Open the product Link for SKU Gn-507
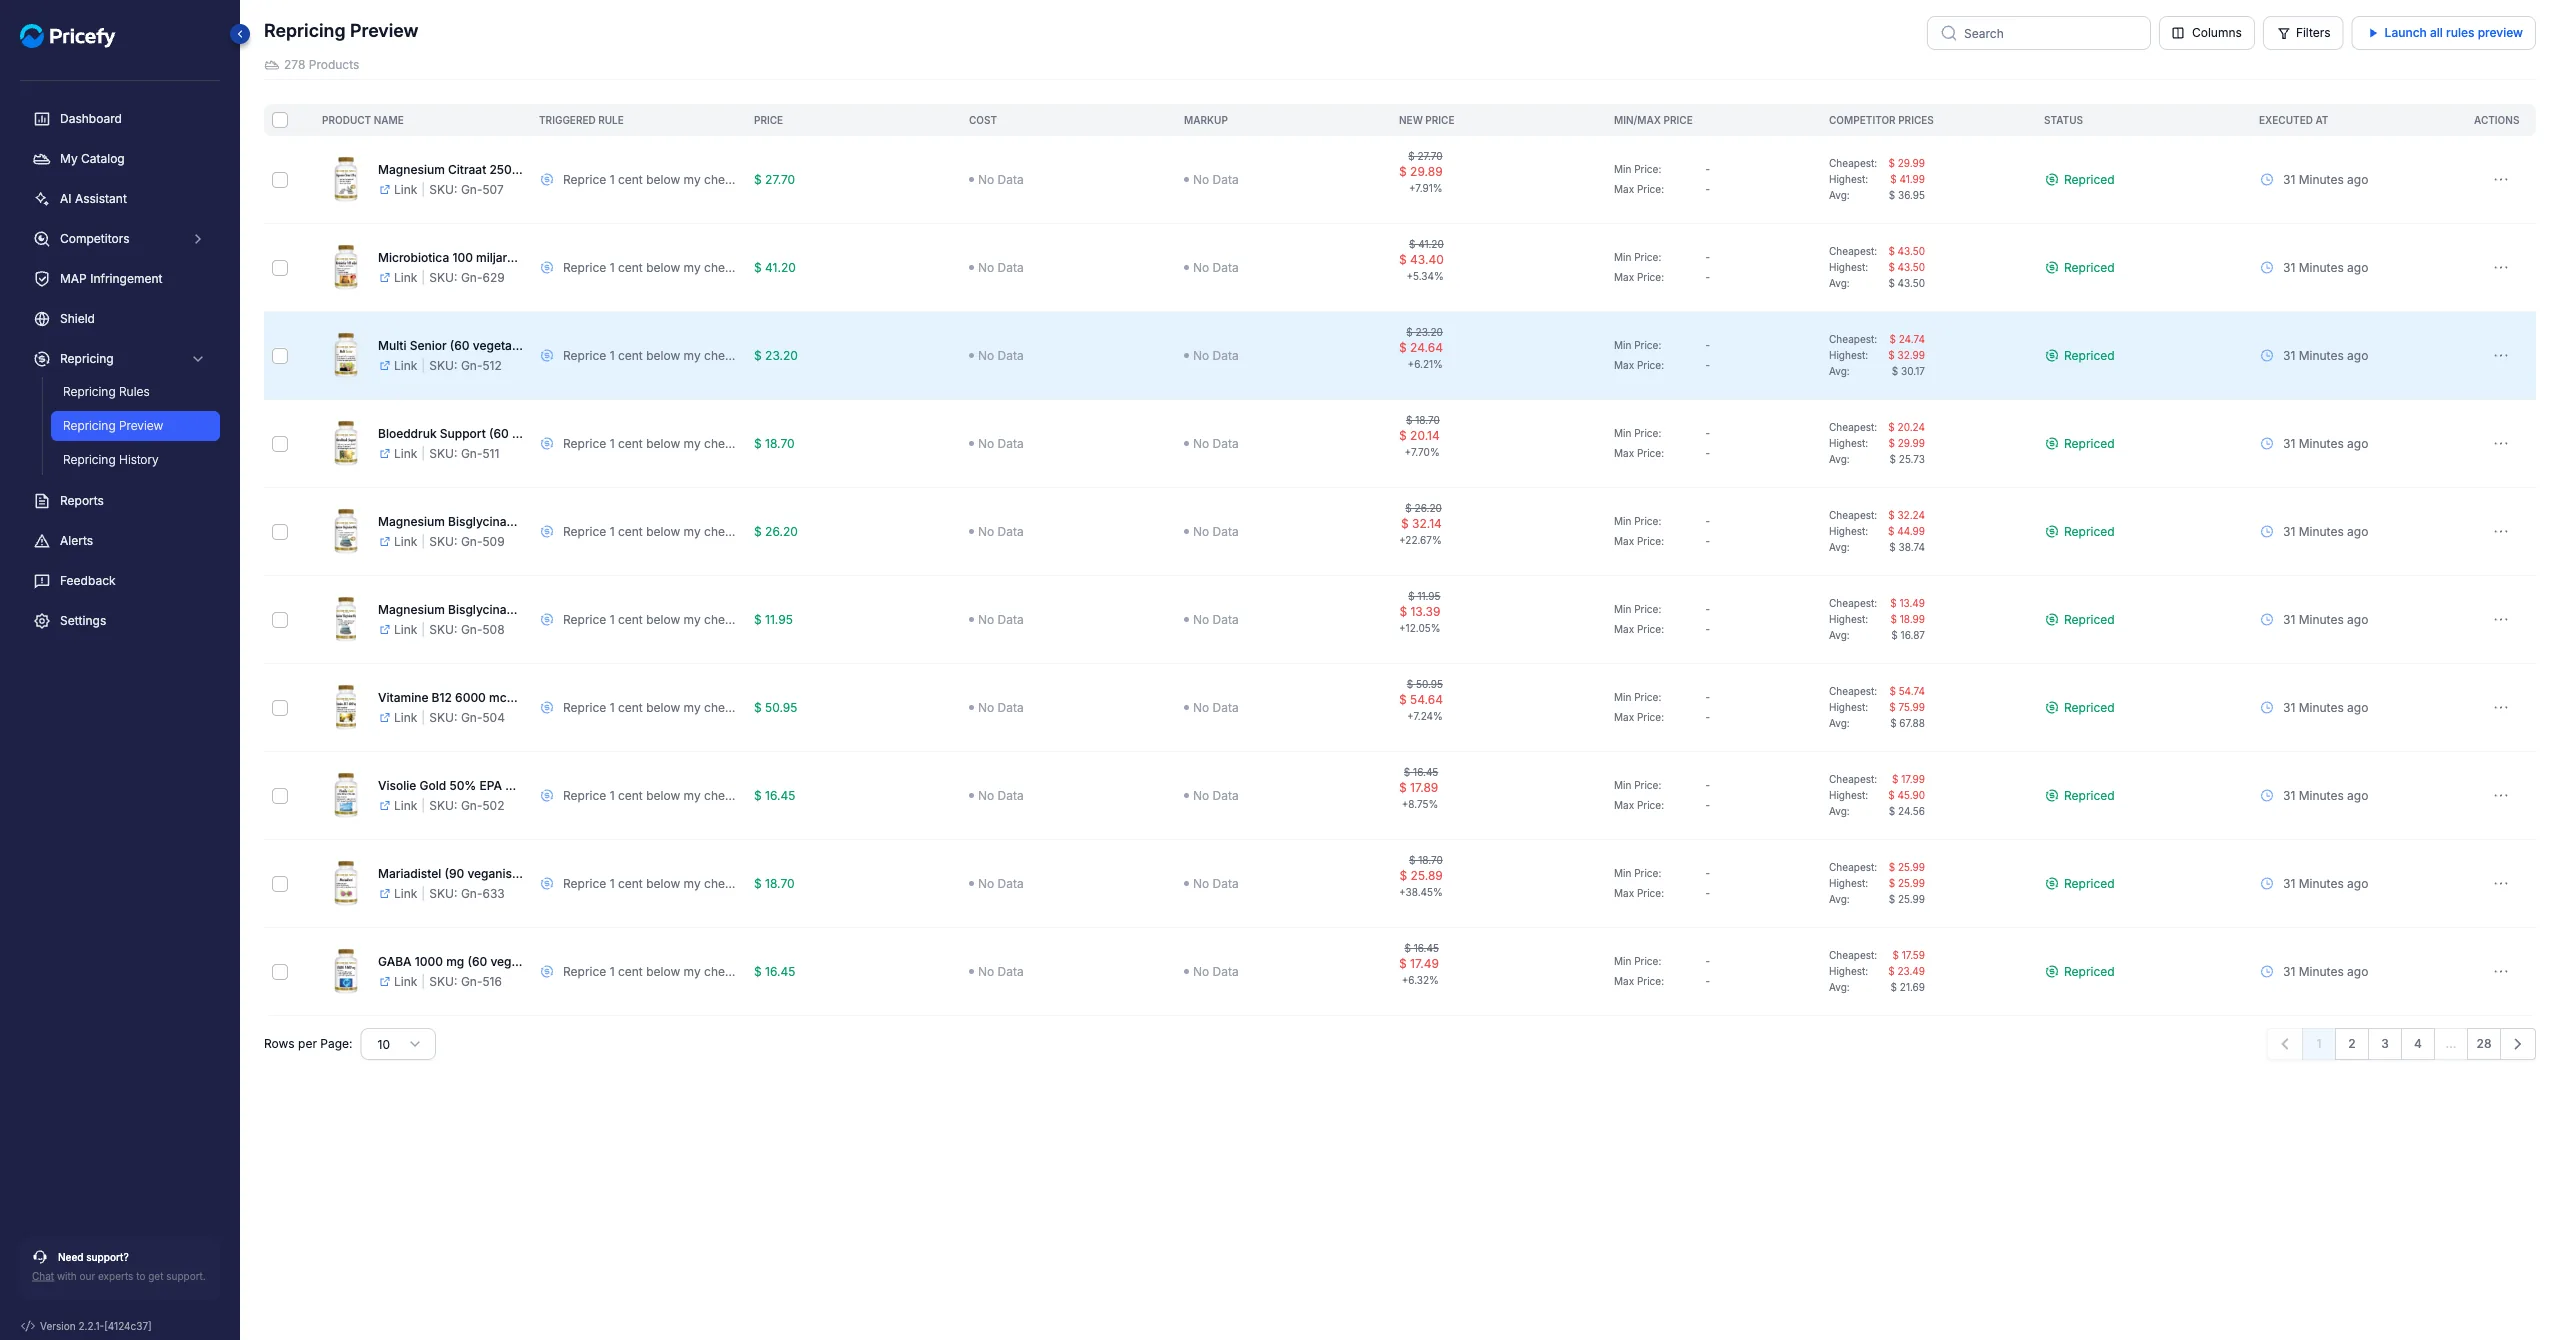Image resolution: width=2560 pixels, height=1340 pixels. click(x=398, y=190)
